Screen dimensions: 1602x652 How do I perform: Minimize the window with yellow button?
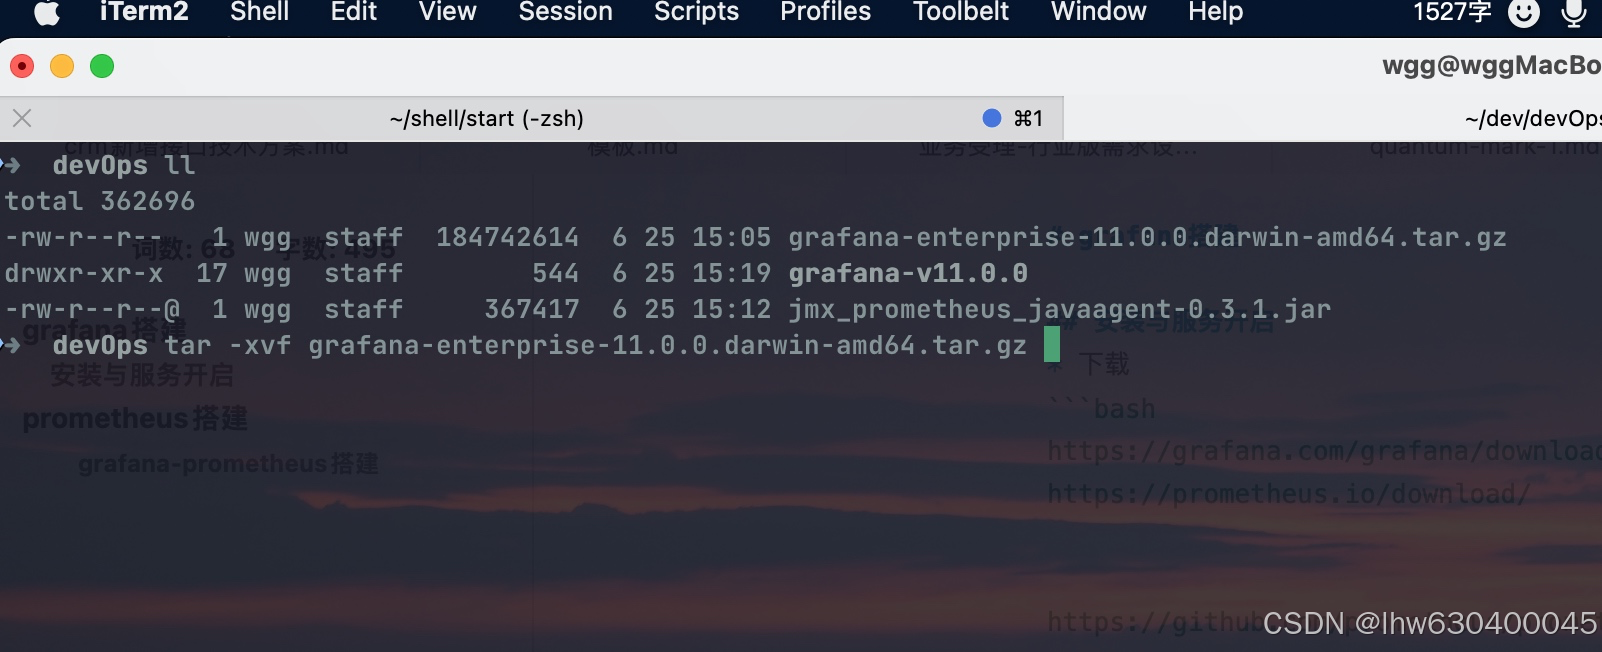pos(62,66)
